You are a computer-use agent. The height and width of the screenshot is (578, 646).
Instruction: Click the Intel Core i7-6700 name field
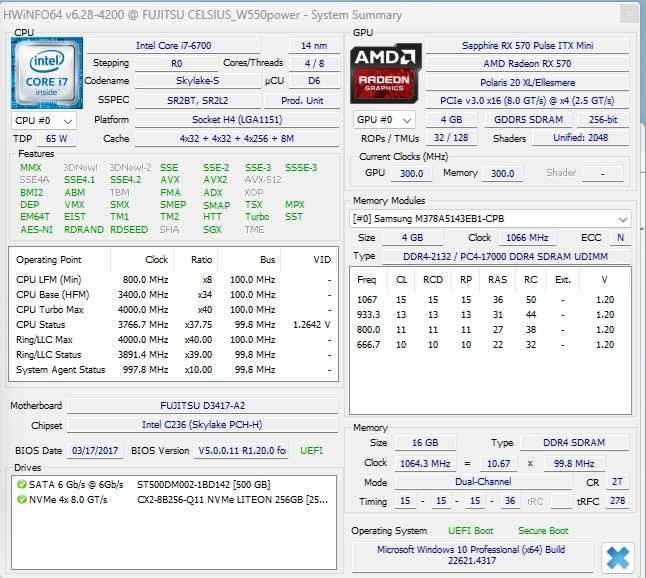click(173, 46)
